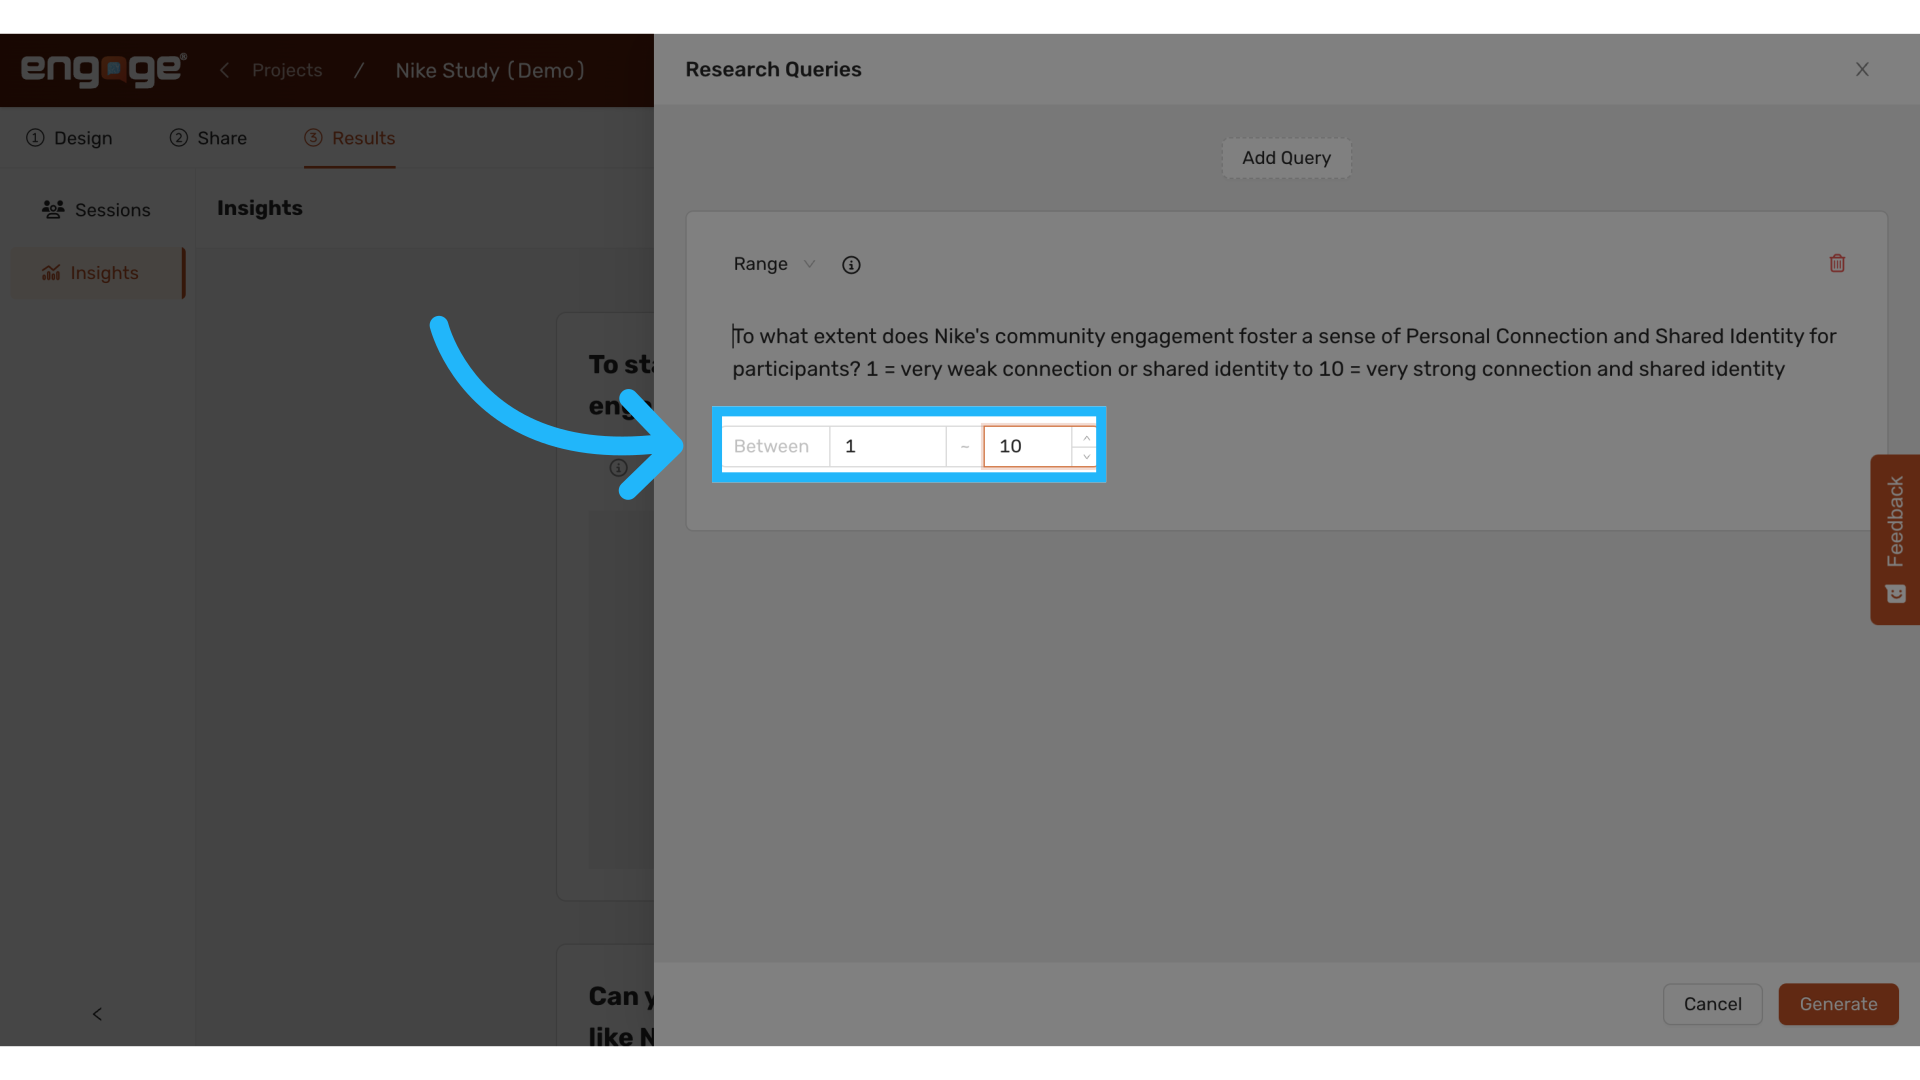Click the Add Query button

(1286, 158)
